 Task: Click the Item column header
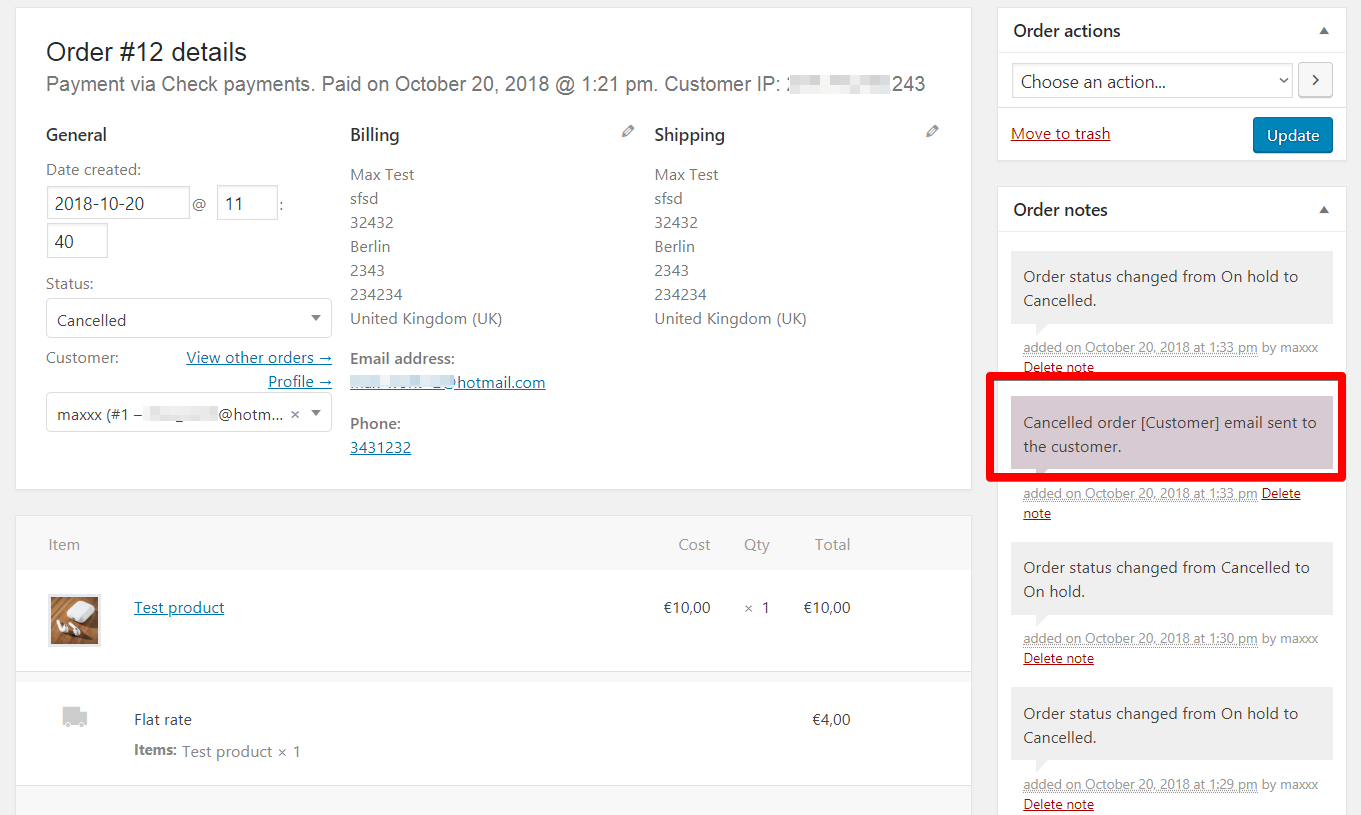64,544
